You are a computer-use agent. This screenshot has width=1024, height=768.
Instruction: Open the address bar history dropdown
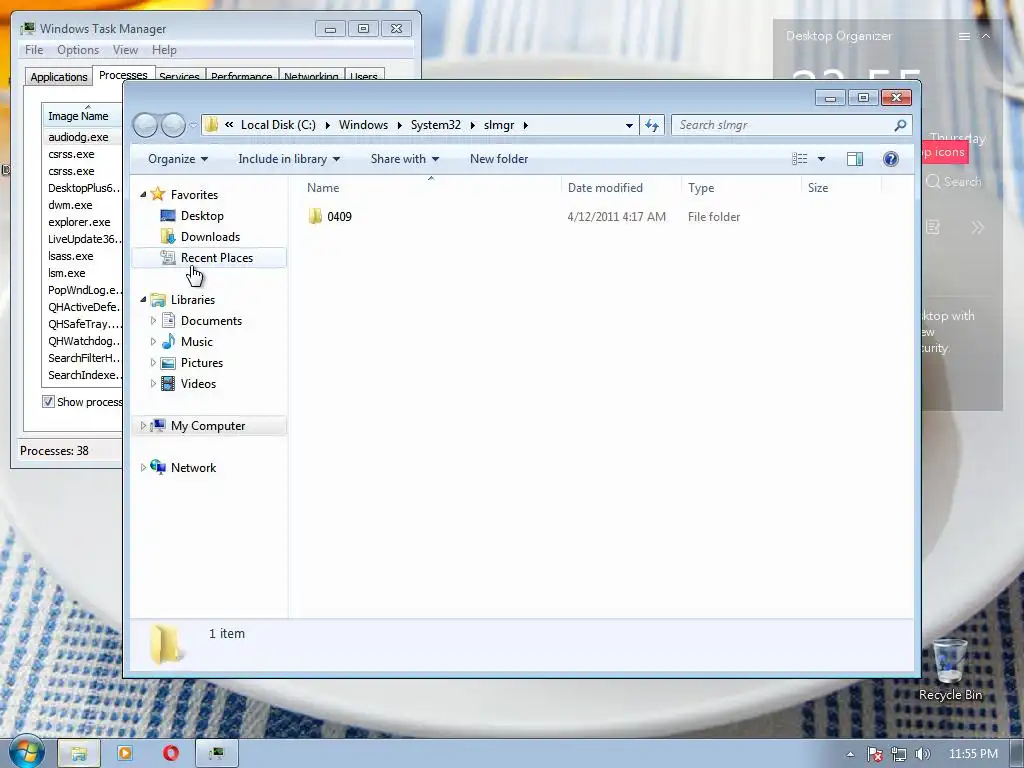click(629, 125)
